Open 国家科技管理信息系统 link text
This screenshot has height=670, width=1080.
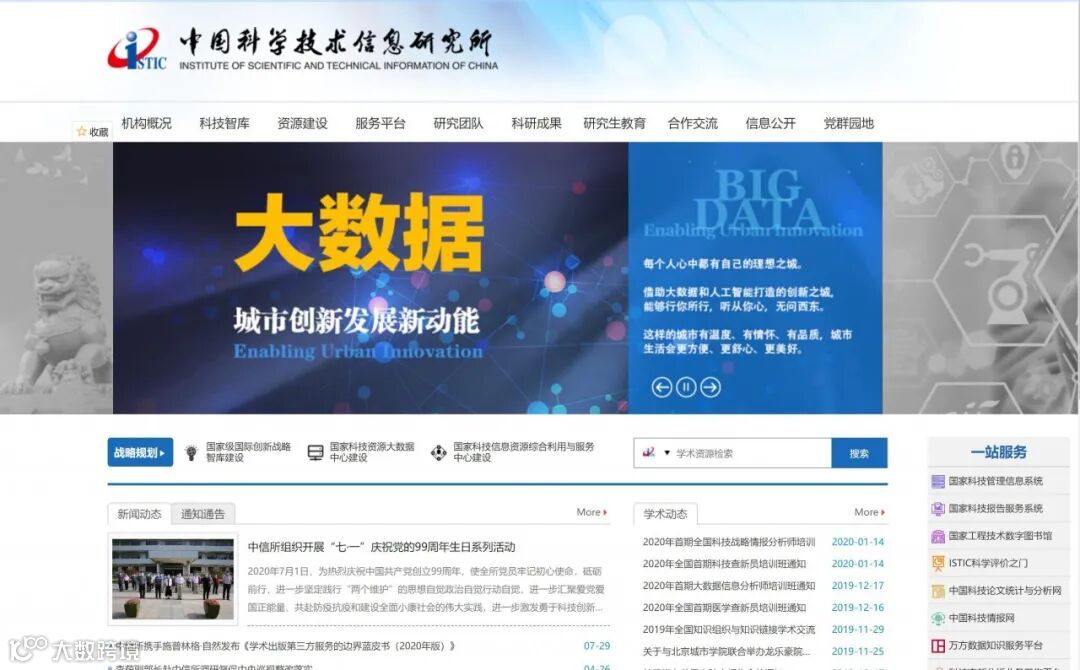point(995,481)
